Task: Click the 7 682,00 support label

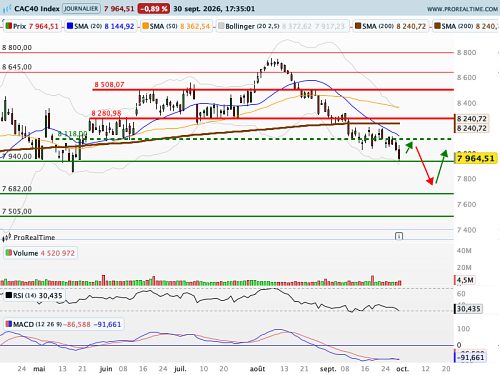Action: point(17,189)
